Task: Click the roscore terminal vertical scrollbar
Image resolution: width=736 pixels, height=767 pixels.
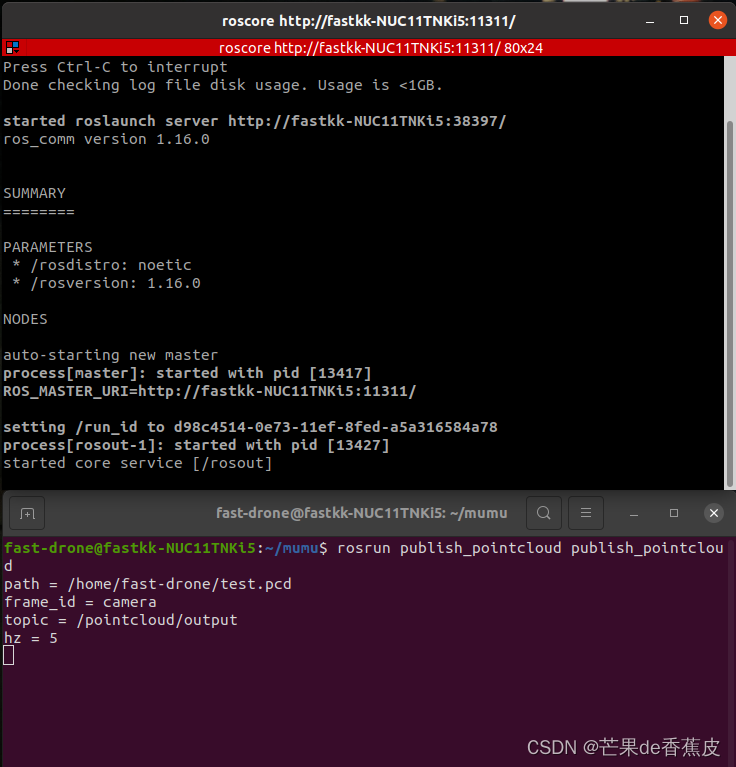Action: (x=730, y=303)
